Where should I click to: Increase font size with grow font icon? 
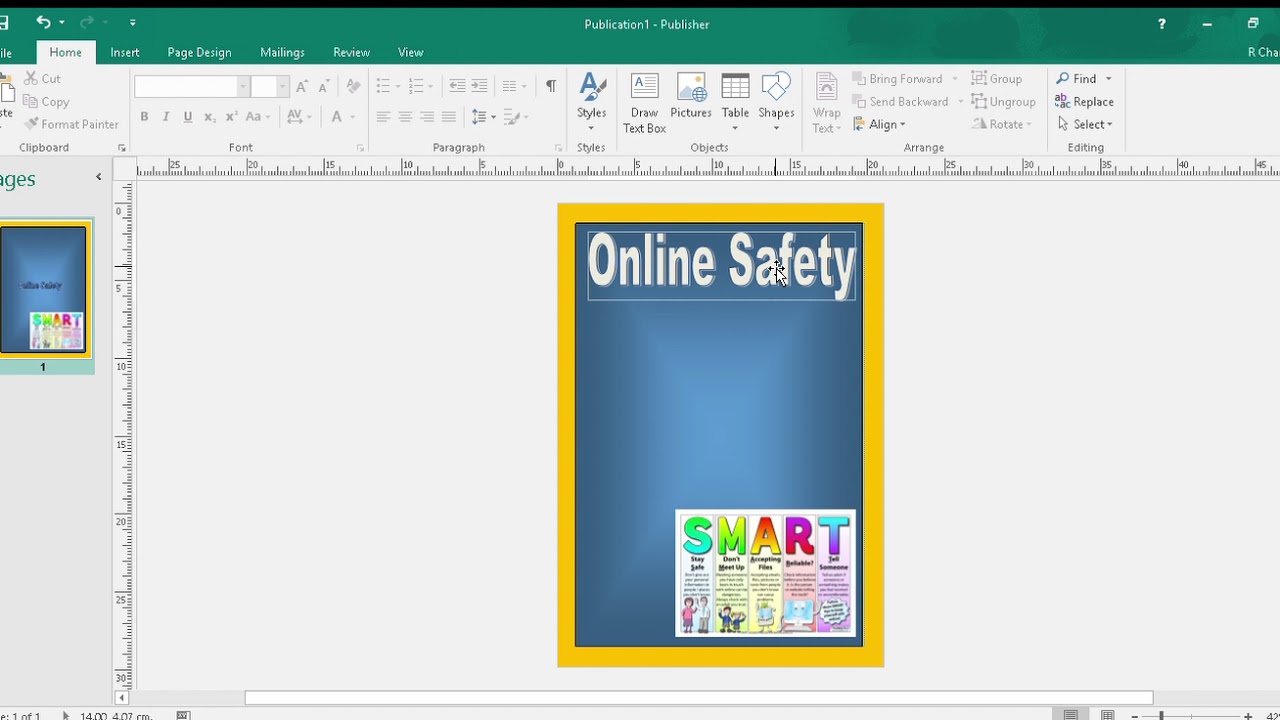[302, 87]
